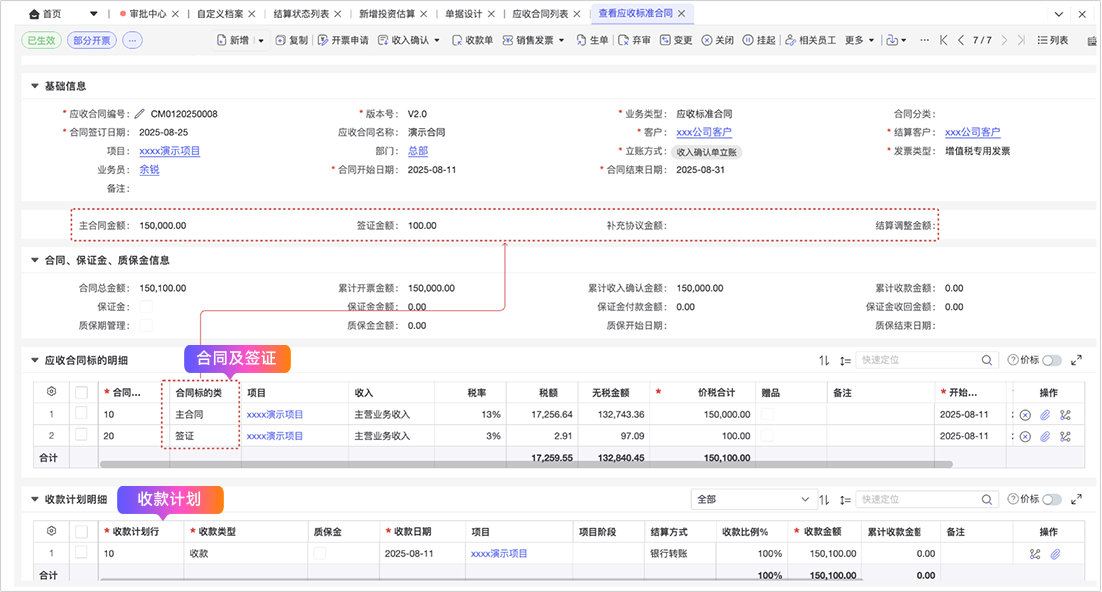This screenshot has height=592, width=1102.
Task: Tick the select-all checkbox in 收款计划明细 header
Action: (x=81, y=531)
